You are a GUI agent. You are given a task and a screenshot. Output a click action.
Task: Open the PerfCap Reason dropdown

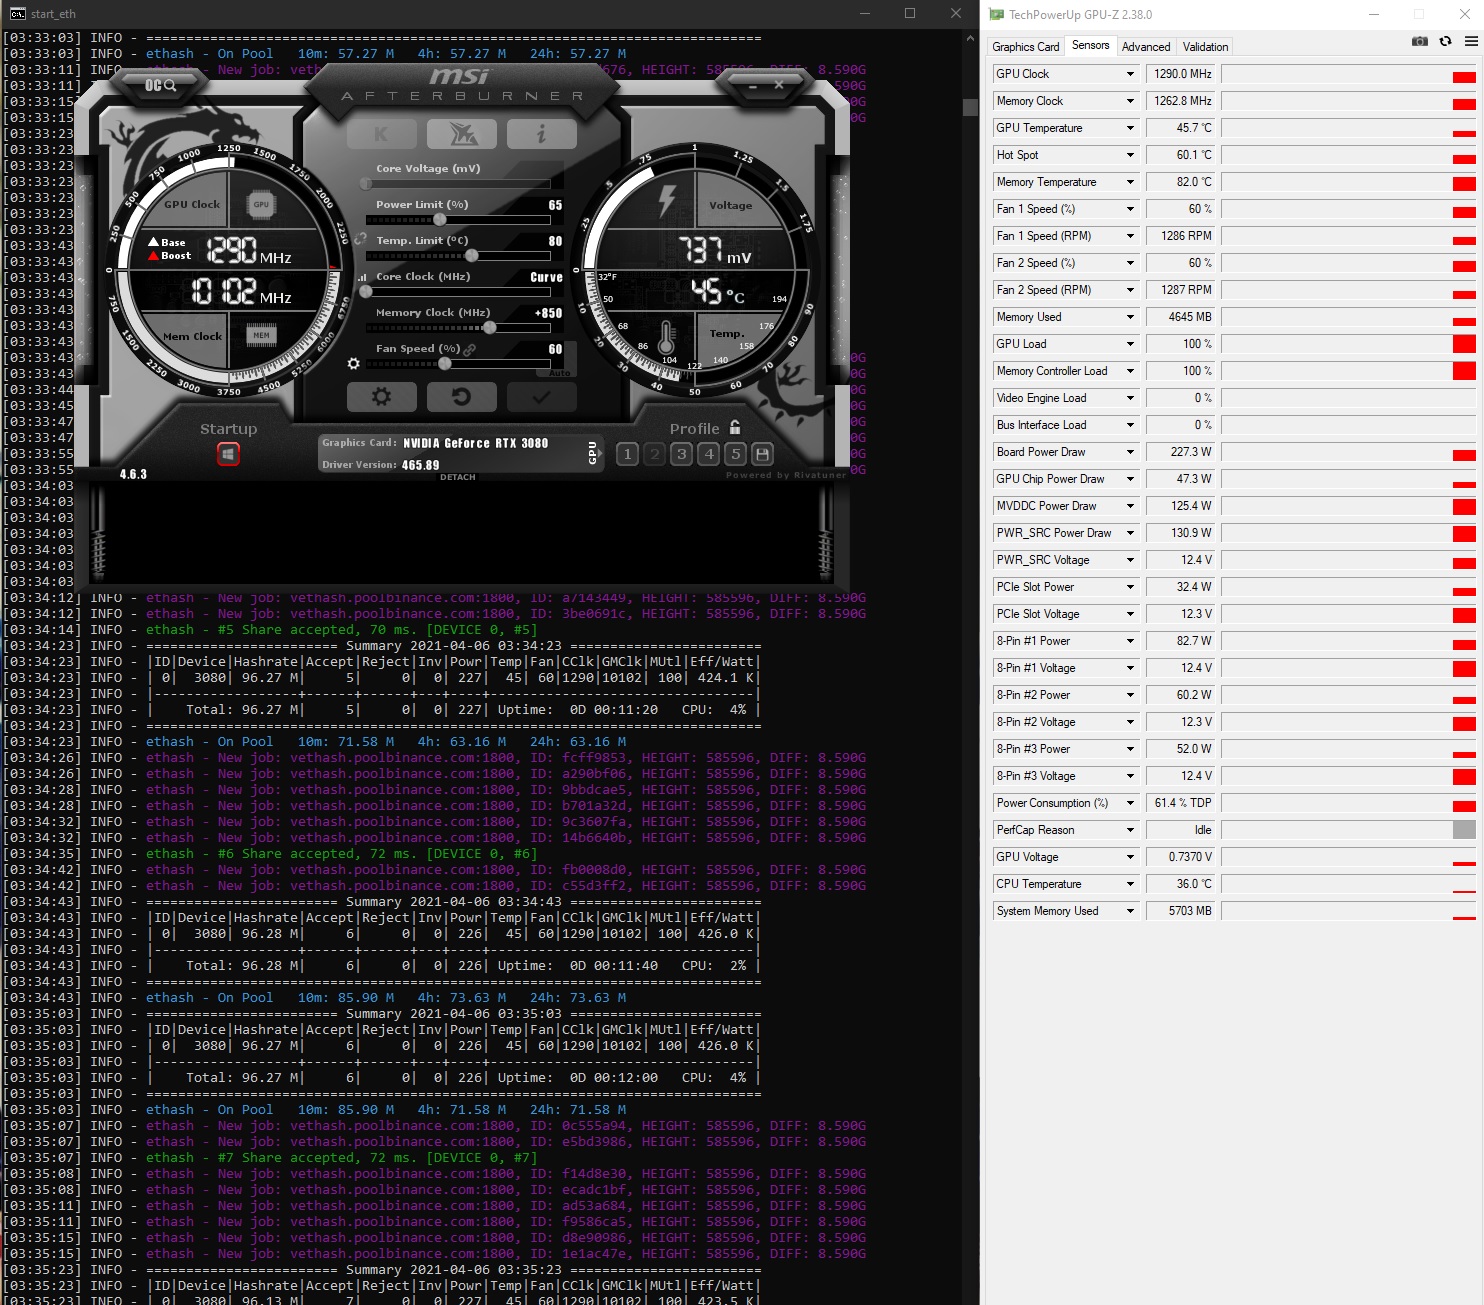(x=1131, y=830)
